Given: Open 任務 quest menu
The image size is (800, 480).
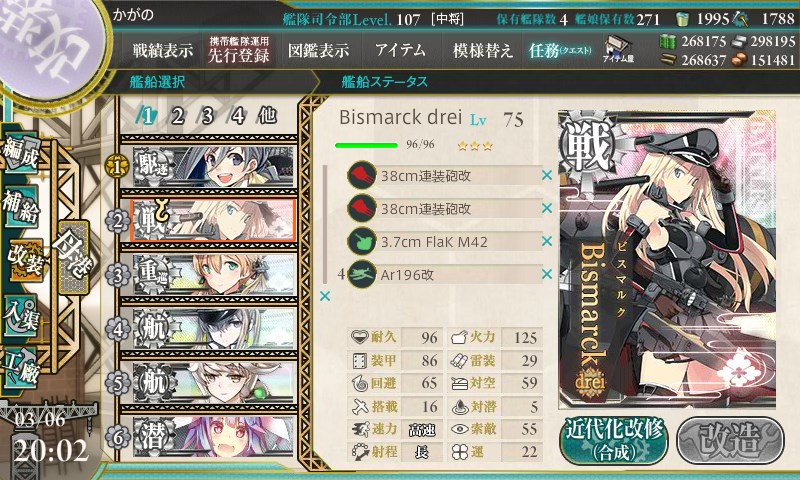Looking at the screenshot, I should [x=560, y=50].
